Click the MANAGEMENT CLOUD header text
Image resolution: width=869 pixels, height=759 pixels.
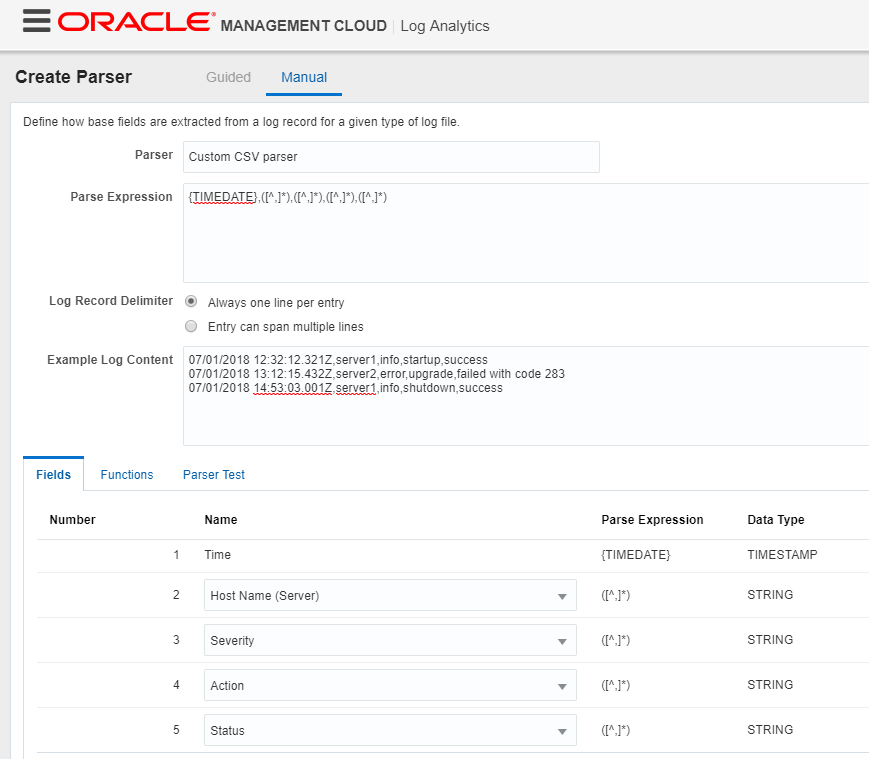[x=304, y=26]
